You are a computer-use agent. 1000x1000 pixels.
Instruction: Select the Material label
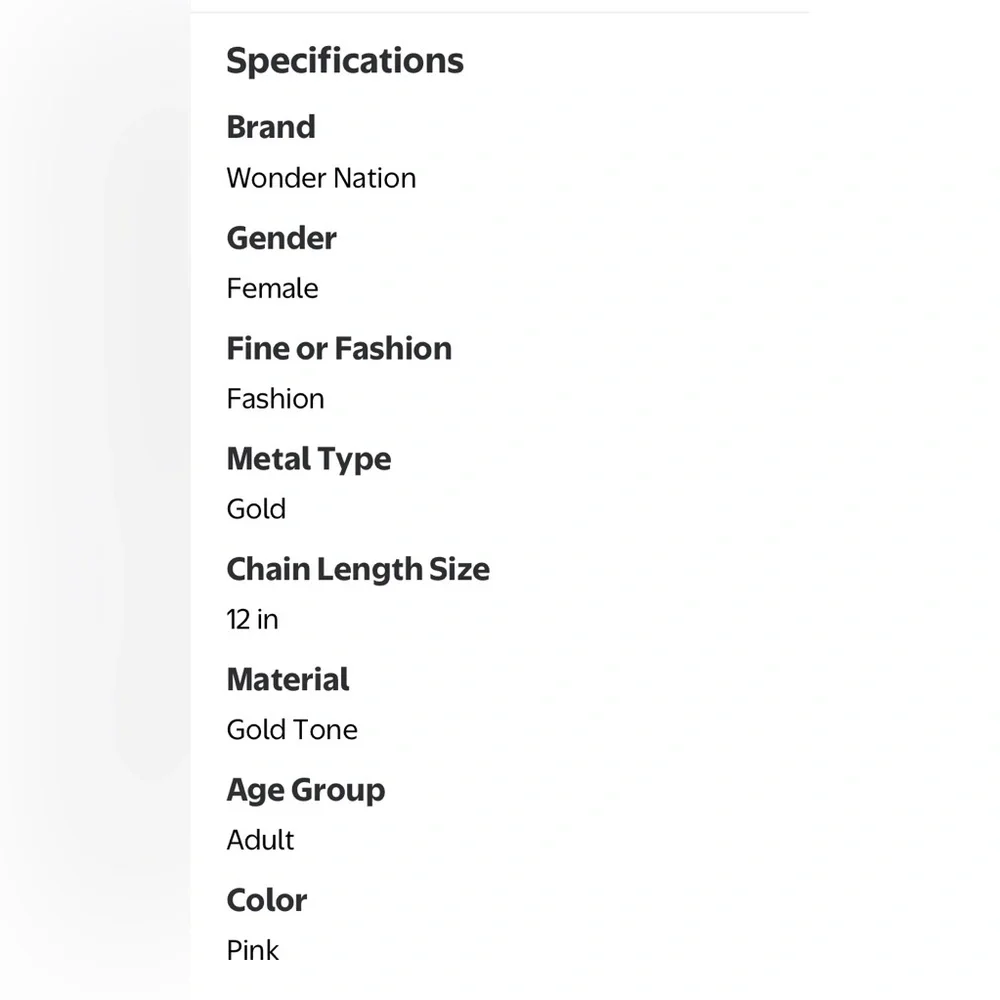click(288, 679)
